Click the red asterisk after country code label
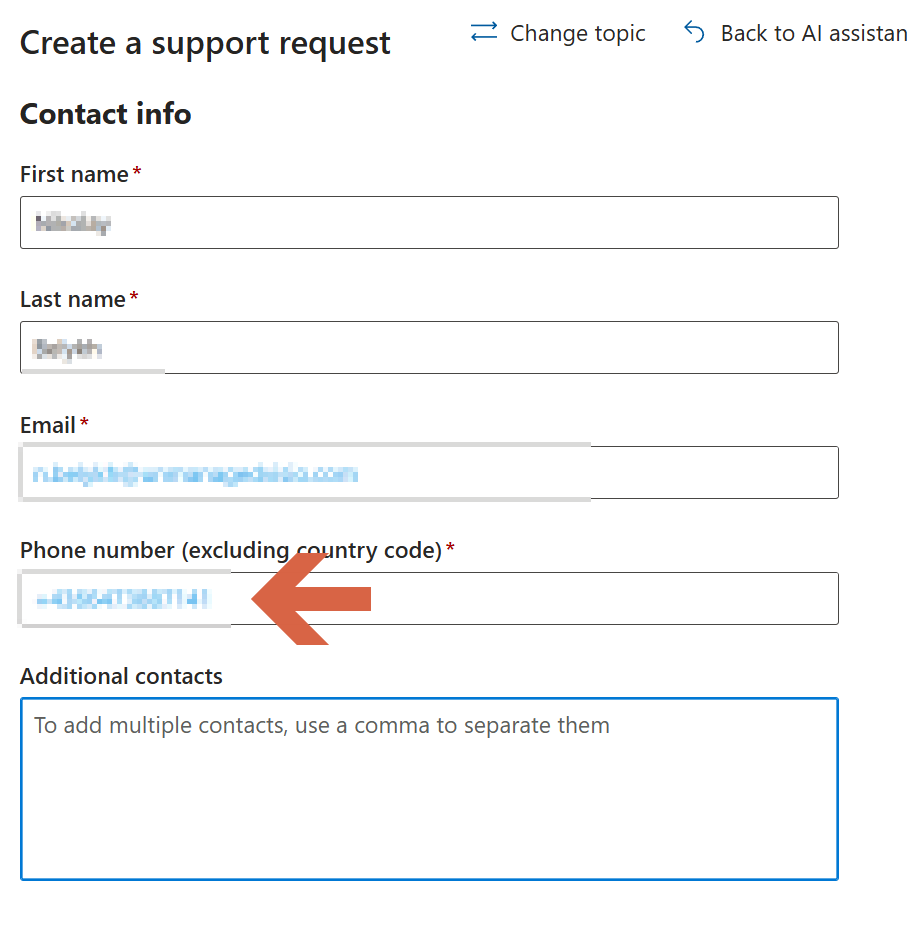Viewport: 909px width, 949px height. [450, 548]
